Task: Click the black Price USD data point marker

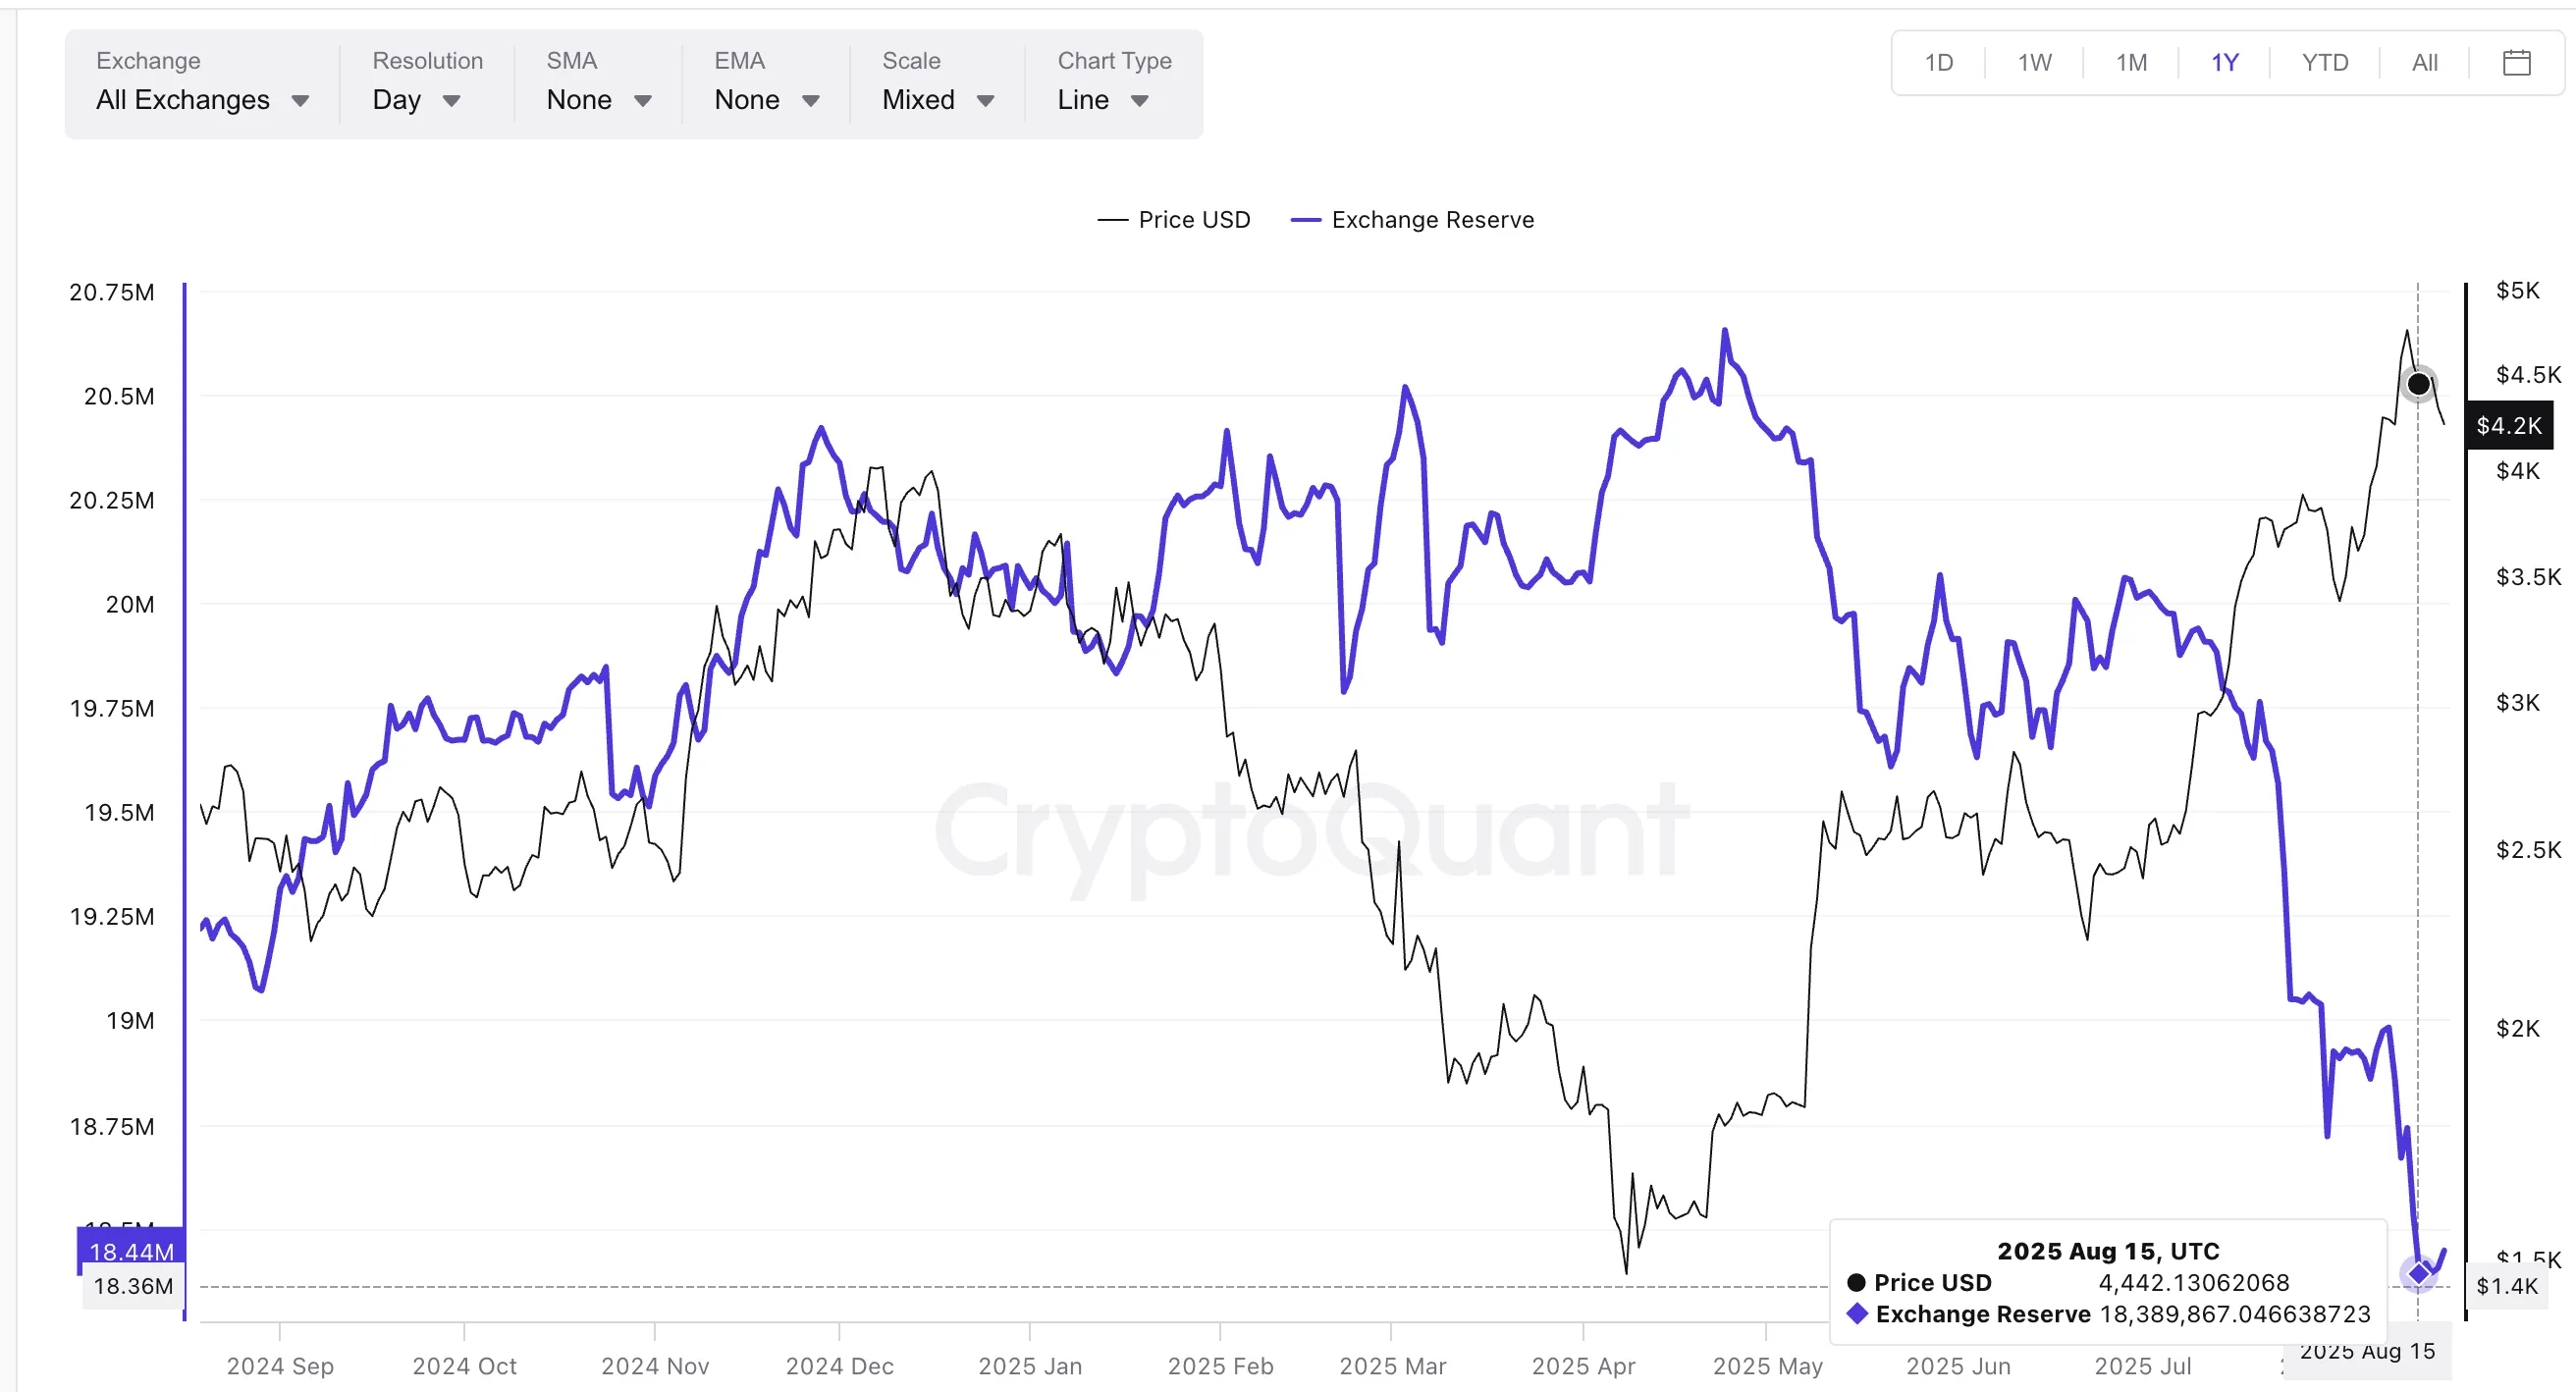Action: (2418, 384)
